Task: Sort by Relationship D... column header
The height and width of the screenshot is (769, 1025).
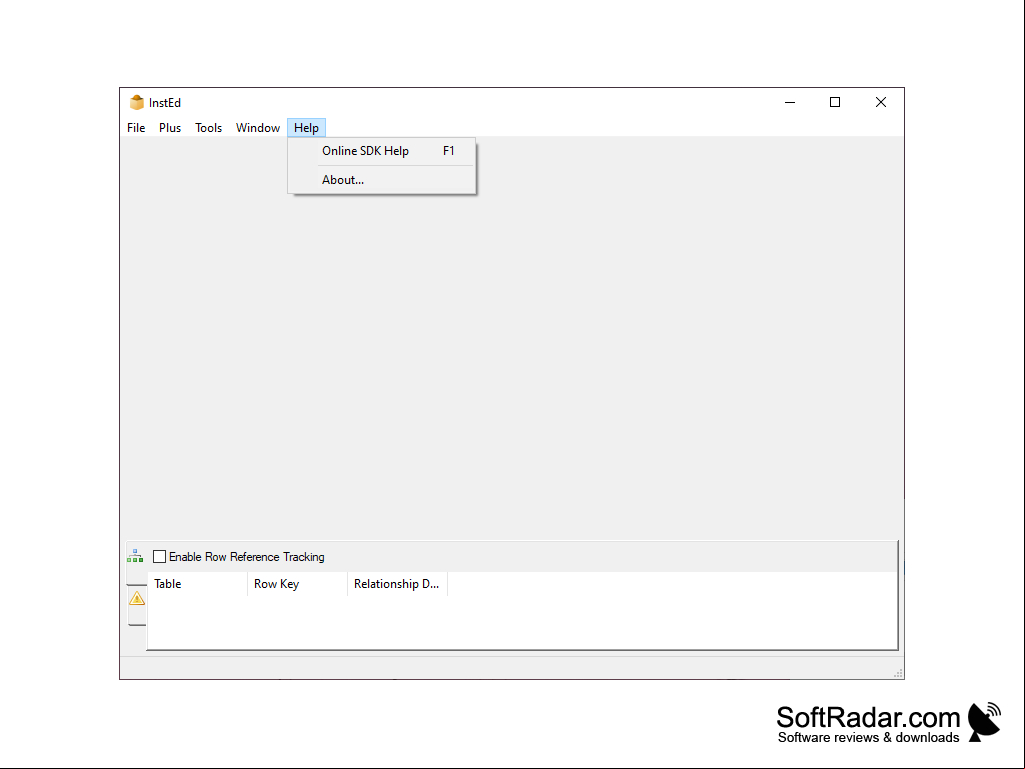Action: click(397, 584)
